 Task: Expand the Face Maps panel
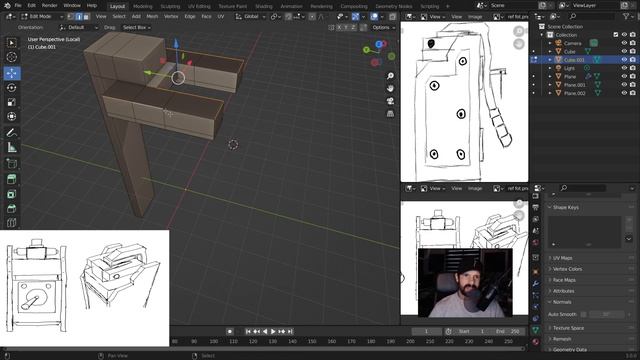point(564,280)
